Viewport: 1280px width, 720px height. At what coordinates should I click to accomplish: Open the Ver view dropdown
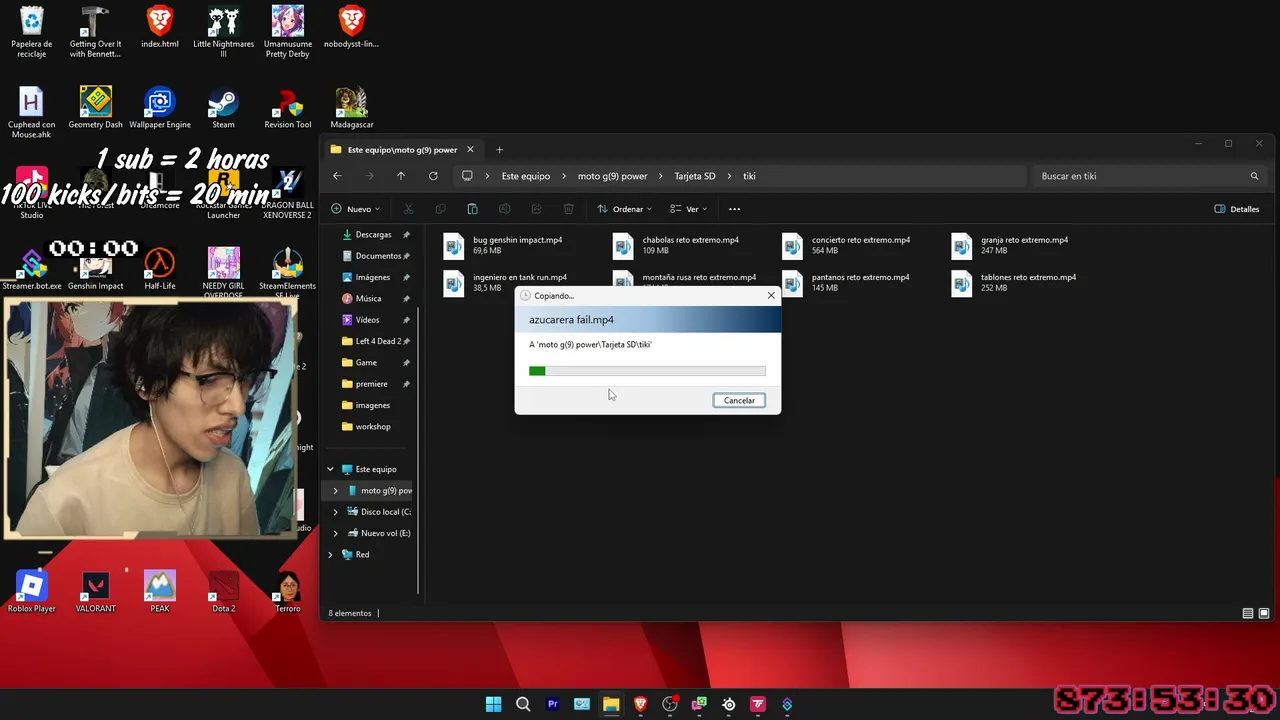point(688,209)
